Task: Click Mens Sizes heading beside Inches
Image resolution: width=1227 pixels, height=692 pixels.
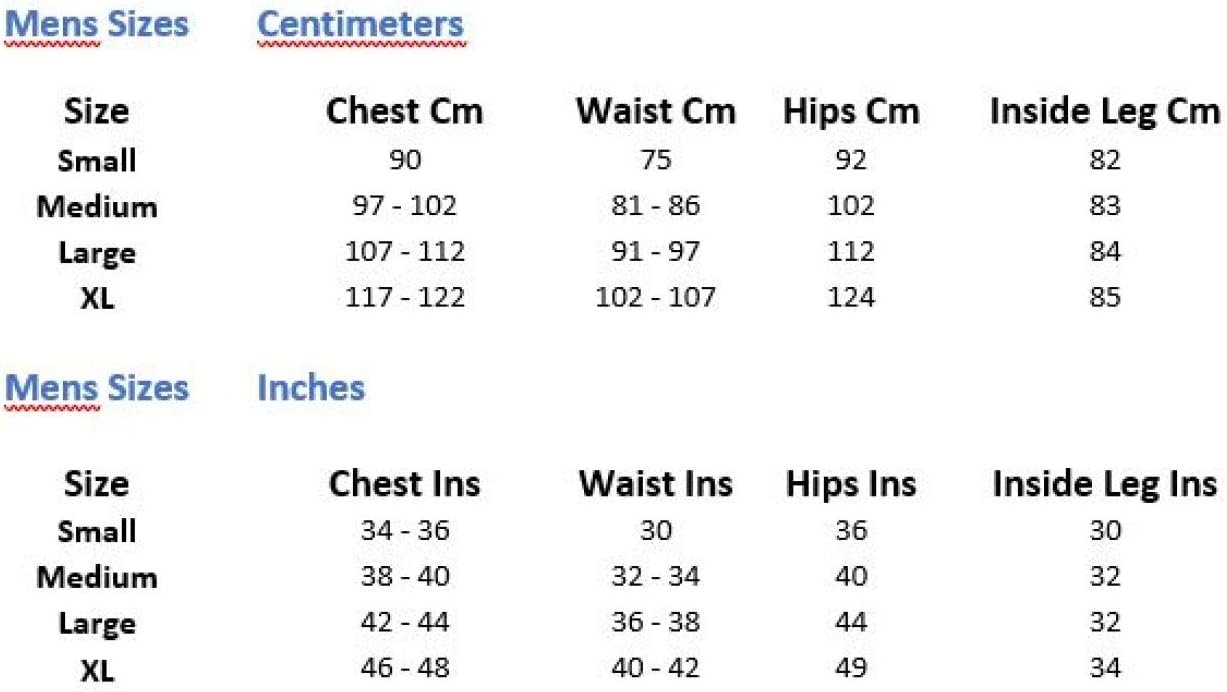Action: (97, 387)
